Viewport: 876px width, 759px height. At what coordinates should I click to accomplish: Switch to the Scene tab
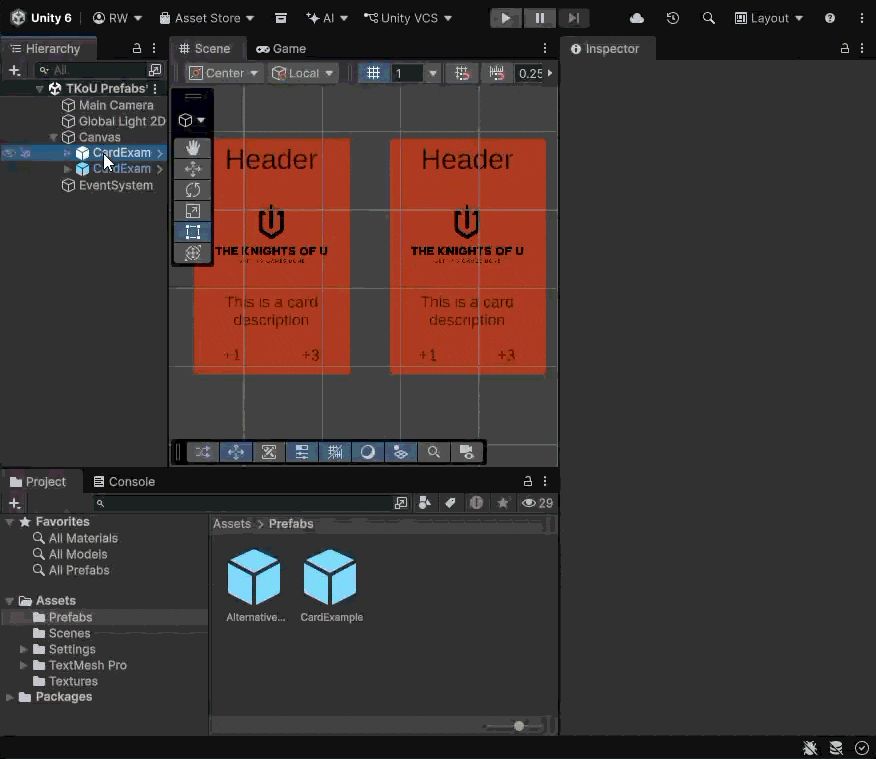coord(205,49)
